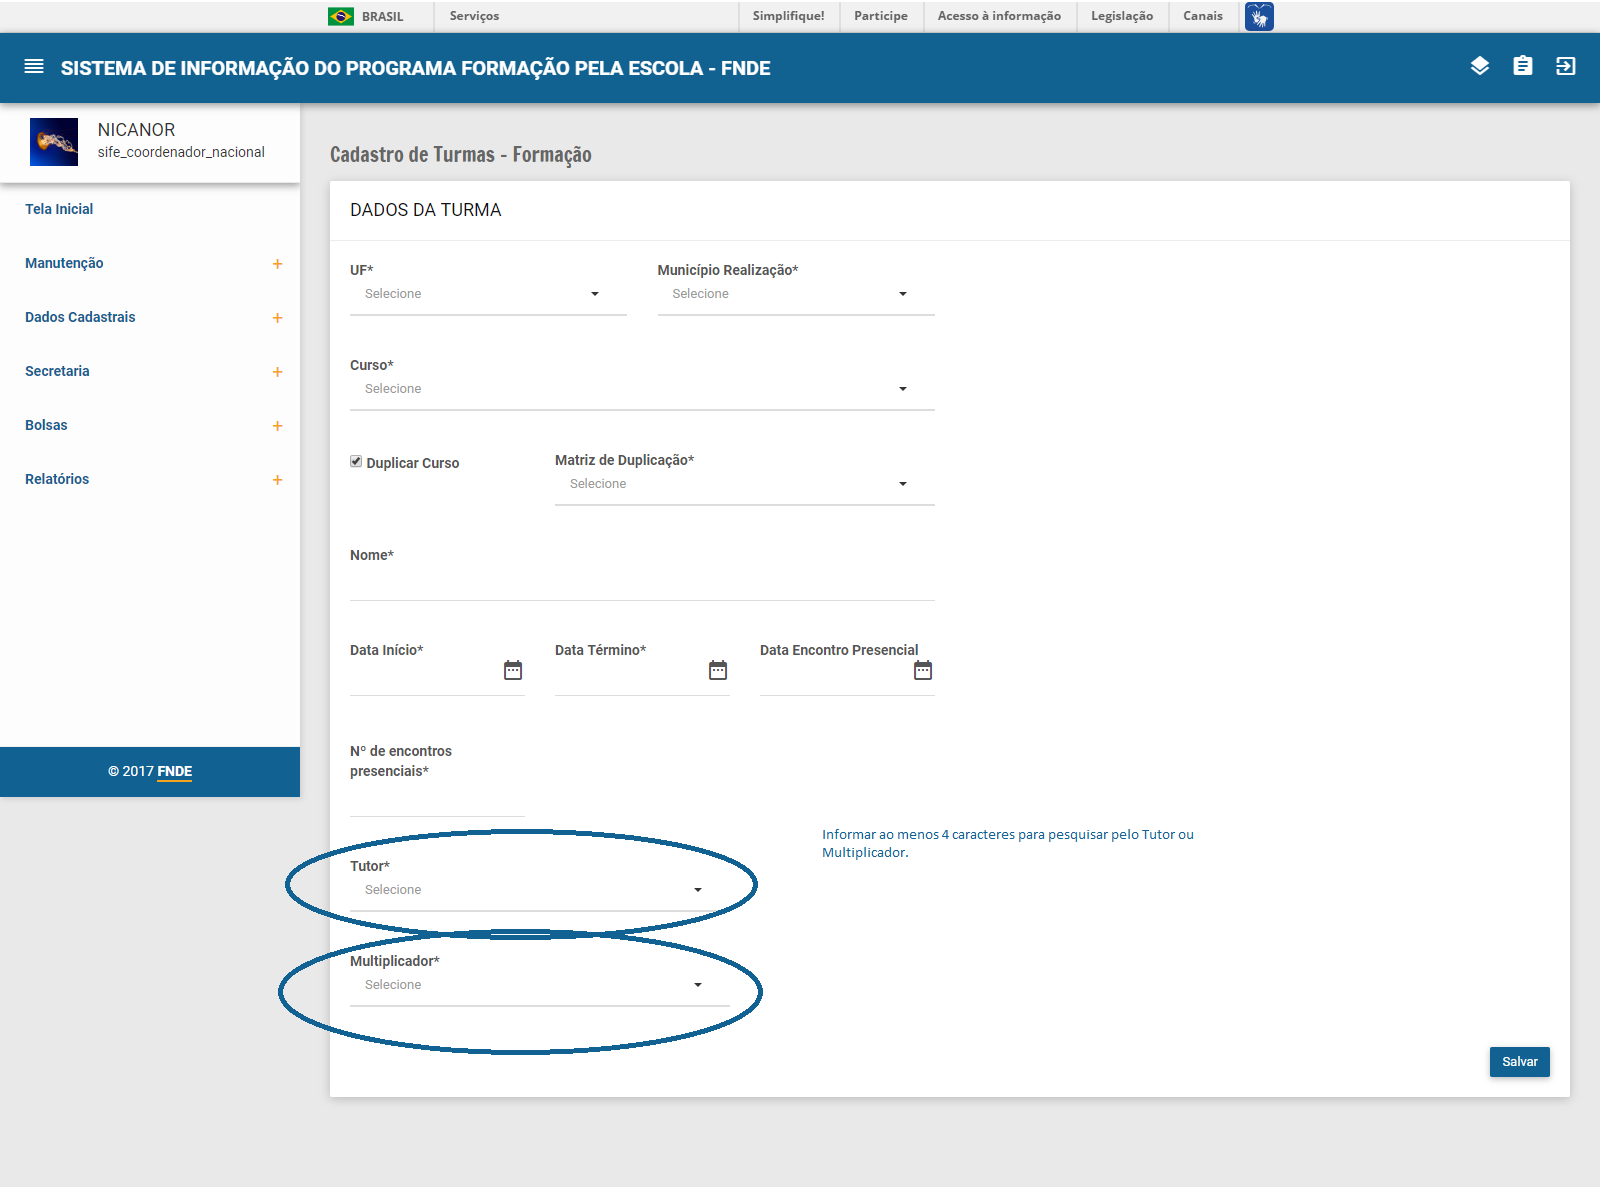The height and width of the screenshot is (1187, 1600).
Task: Click the layers icon in header
Action: point(1480,66)
